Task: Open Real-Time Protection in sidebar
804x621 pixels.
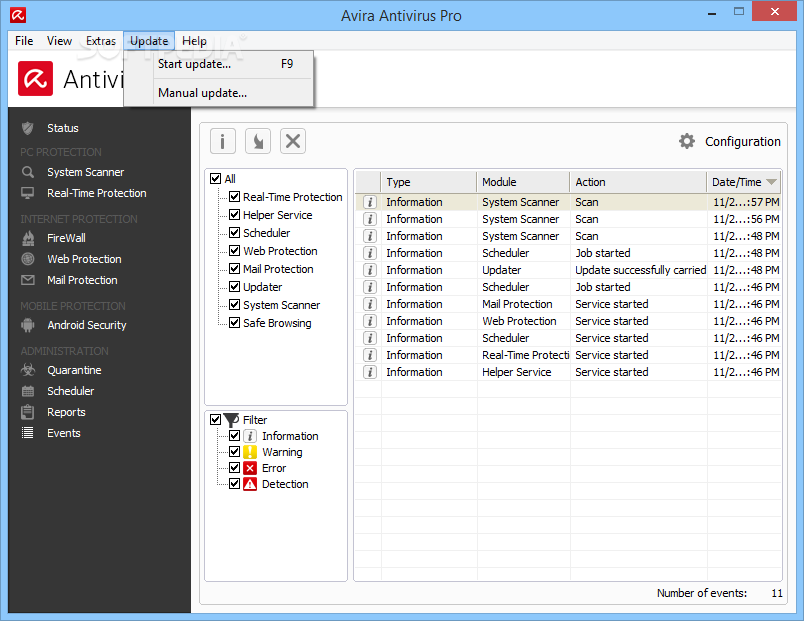Action: (97, 193)
